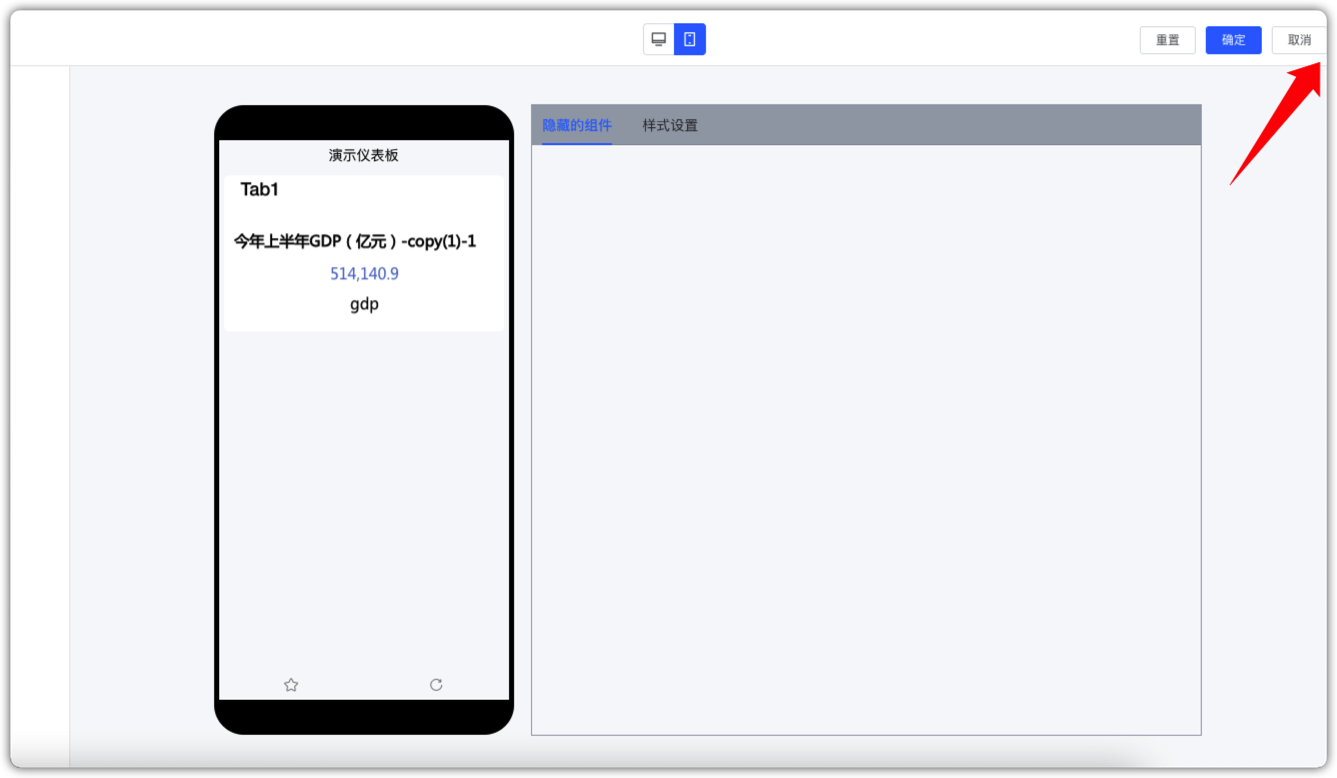Confirm with the 确定 button
The image size is (1337, 778).
pyautogui.click(x=1234, y=40)
